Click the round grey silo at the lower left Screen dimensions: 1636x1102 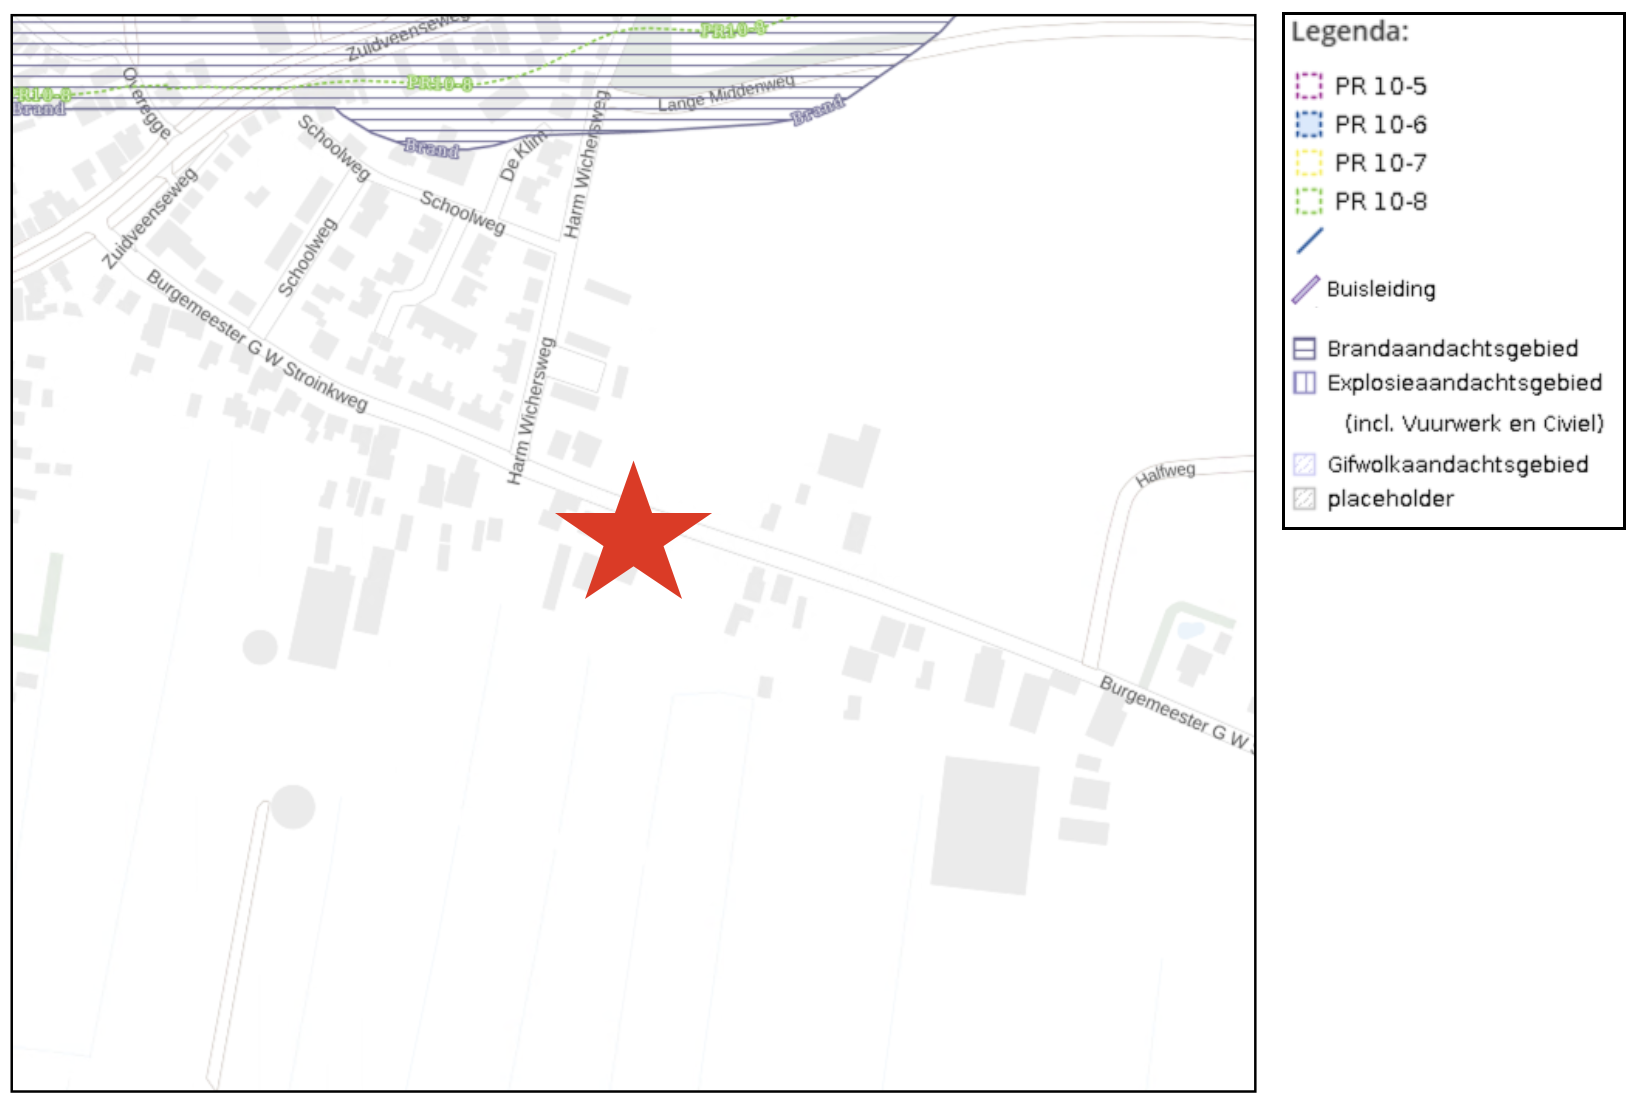click(293, 807)
